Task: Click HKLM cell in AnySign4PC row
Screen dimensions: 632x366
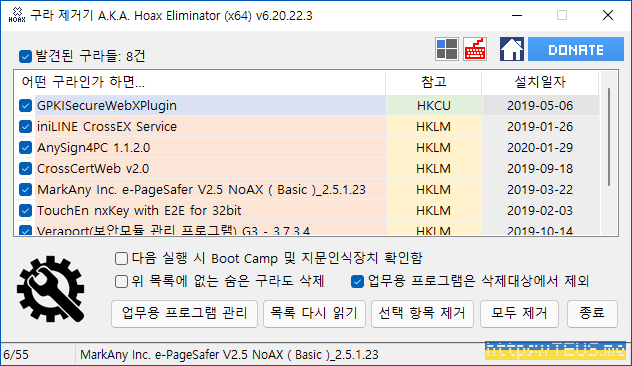Action: pyautogui.click(x=434, y=148)
